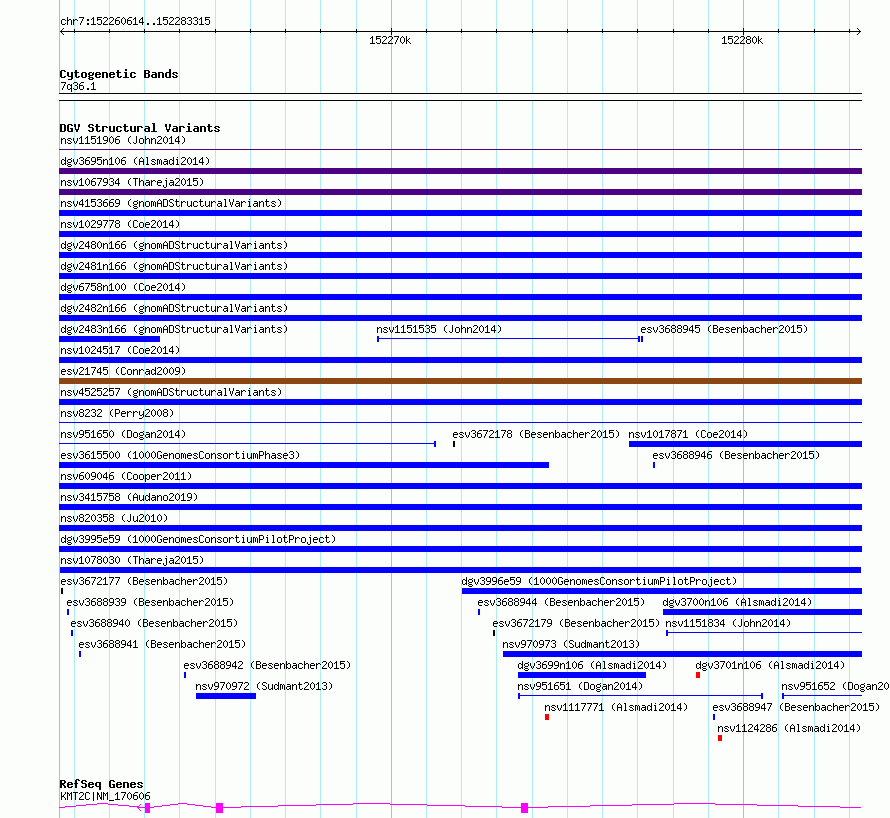Click the nsv1017871 (Coe2014) blue bar
This screenshot has width=890, height=818.
[745, 444]
